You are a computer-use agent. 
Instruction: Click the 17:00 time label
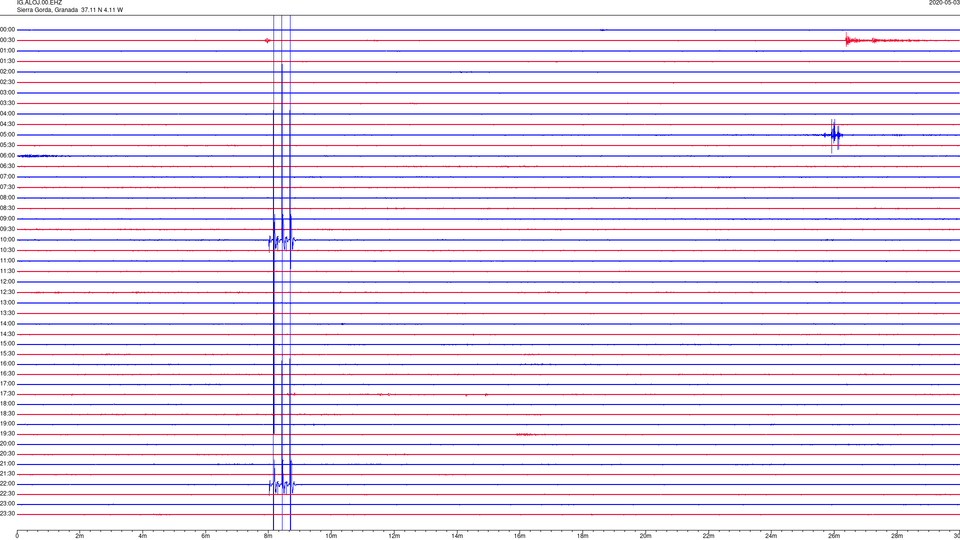click(7, 384)
